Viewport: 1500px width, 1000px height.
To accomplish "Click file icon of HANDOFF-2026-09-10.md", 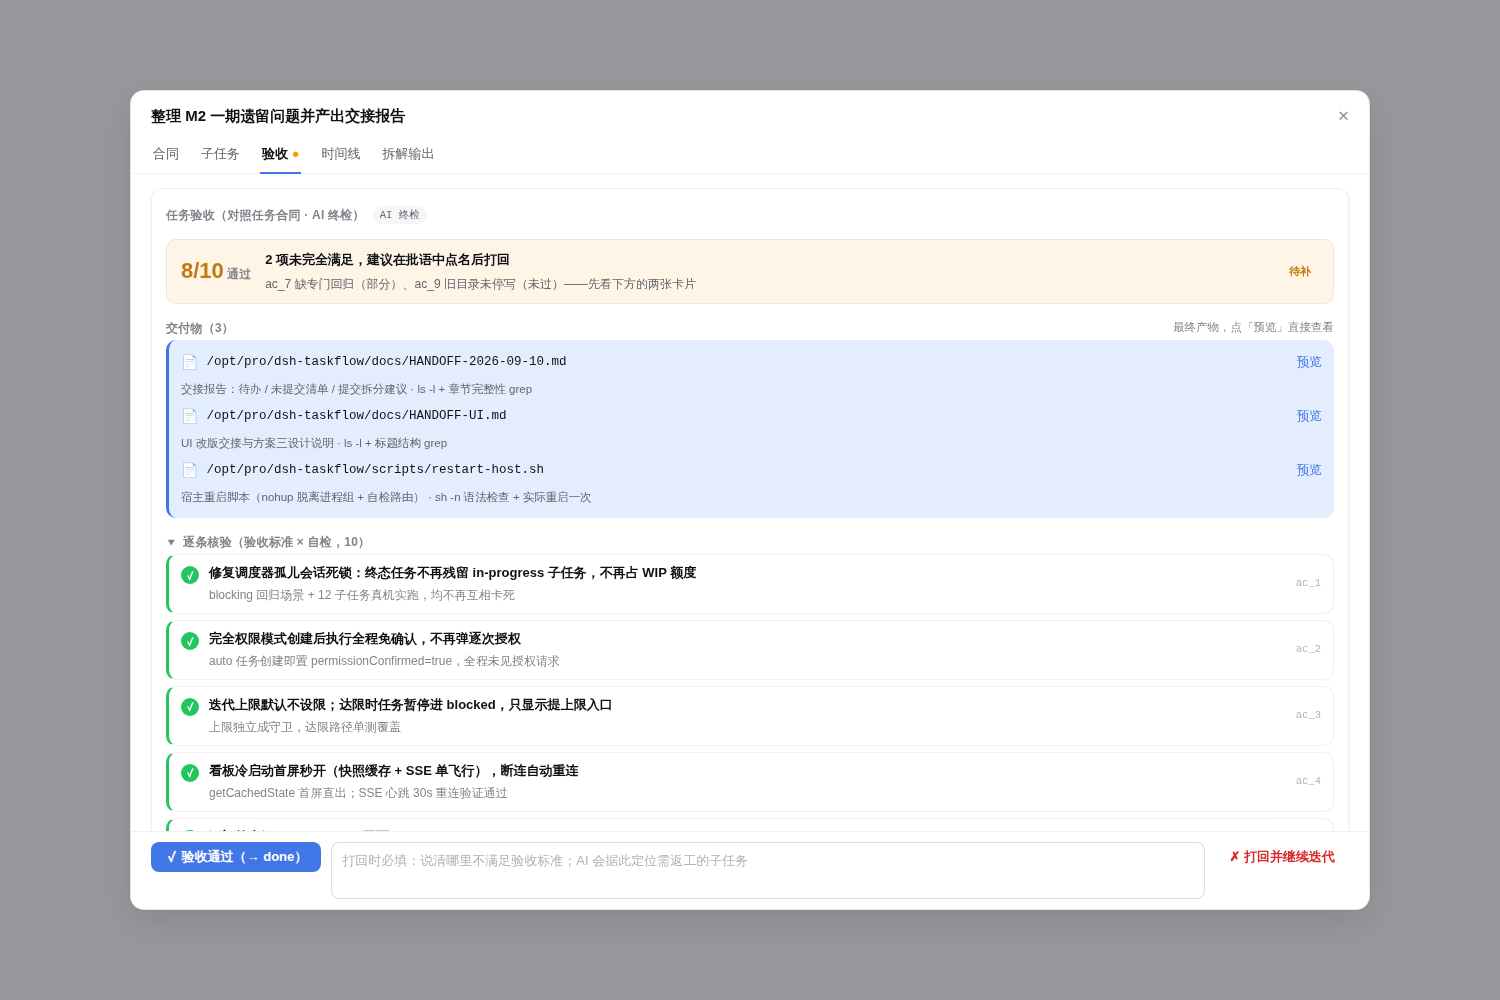I will coord(190,362).
